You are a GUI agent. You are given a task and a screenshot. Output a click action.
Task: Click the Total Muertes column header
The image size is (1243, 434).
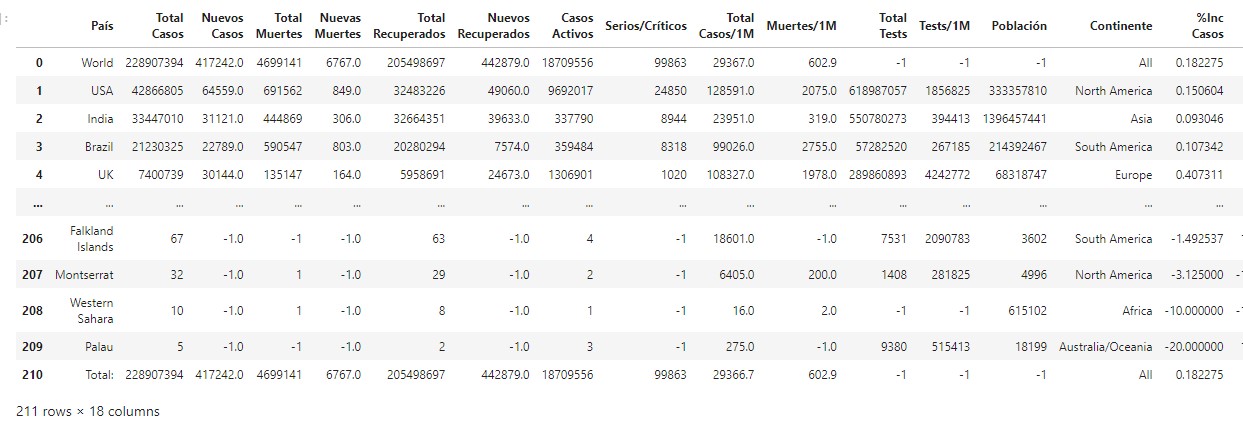click(x=281, y=26)
